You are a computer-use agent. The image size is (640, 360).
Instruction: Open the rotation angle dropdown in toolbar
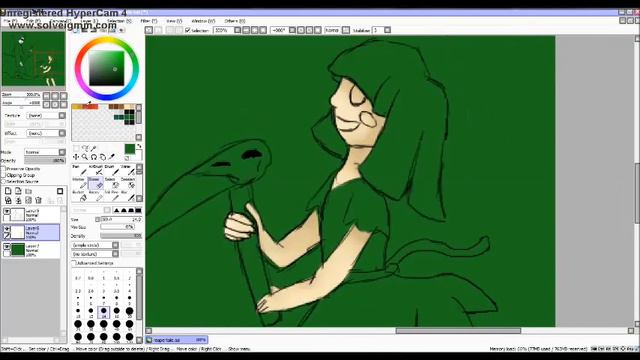pyautogui.click(x=292, y=30)
